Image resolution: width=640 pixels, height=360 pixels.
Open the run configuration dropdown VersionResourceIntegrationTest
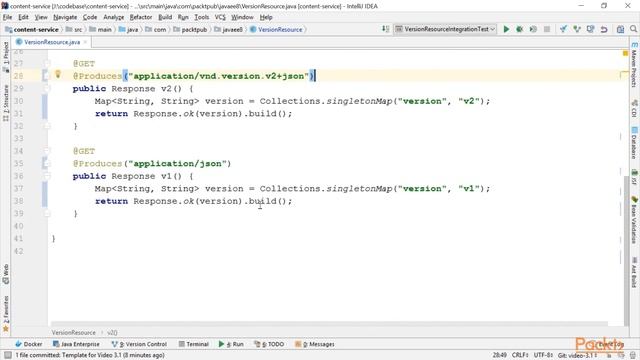445,29
